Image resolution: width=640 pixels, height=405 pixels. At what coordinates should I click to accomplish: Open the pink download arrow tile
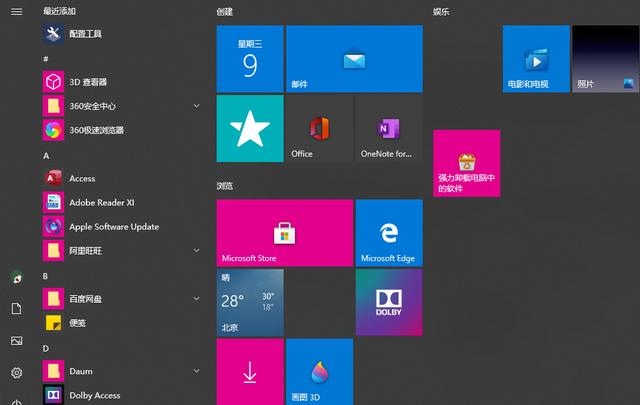point(250,372)
